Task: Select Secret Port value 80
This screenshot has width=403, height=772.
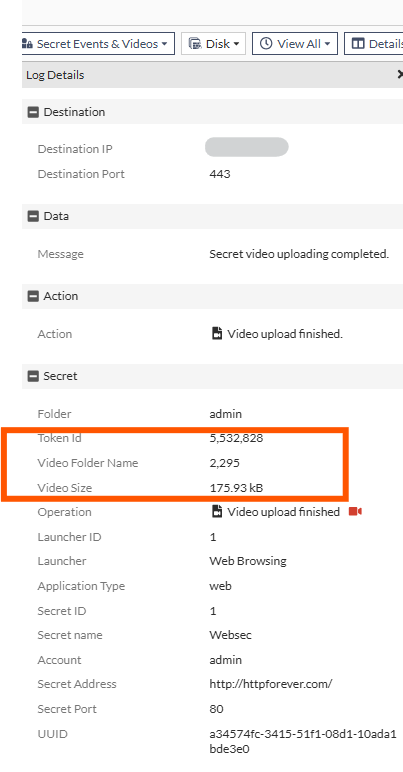Action: (x=216, y=709)
